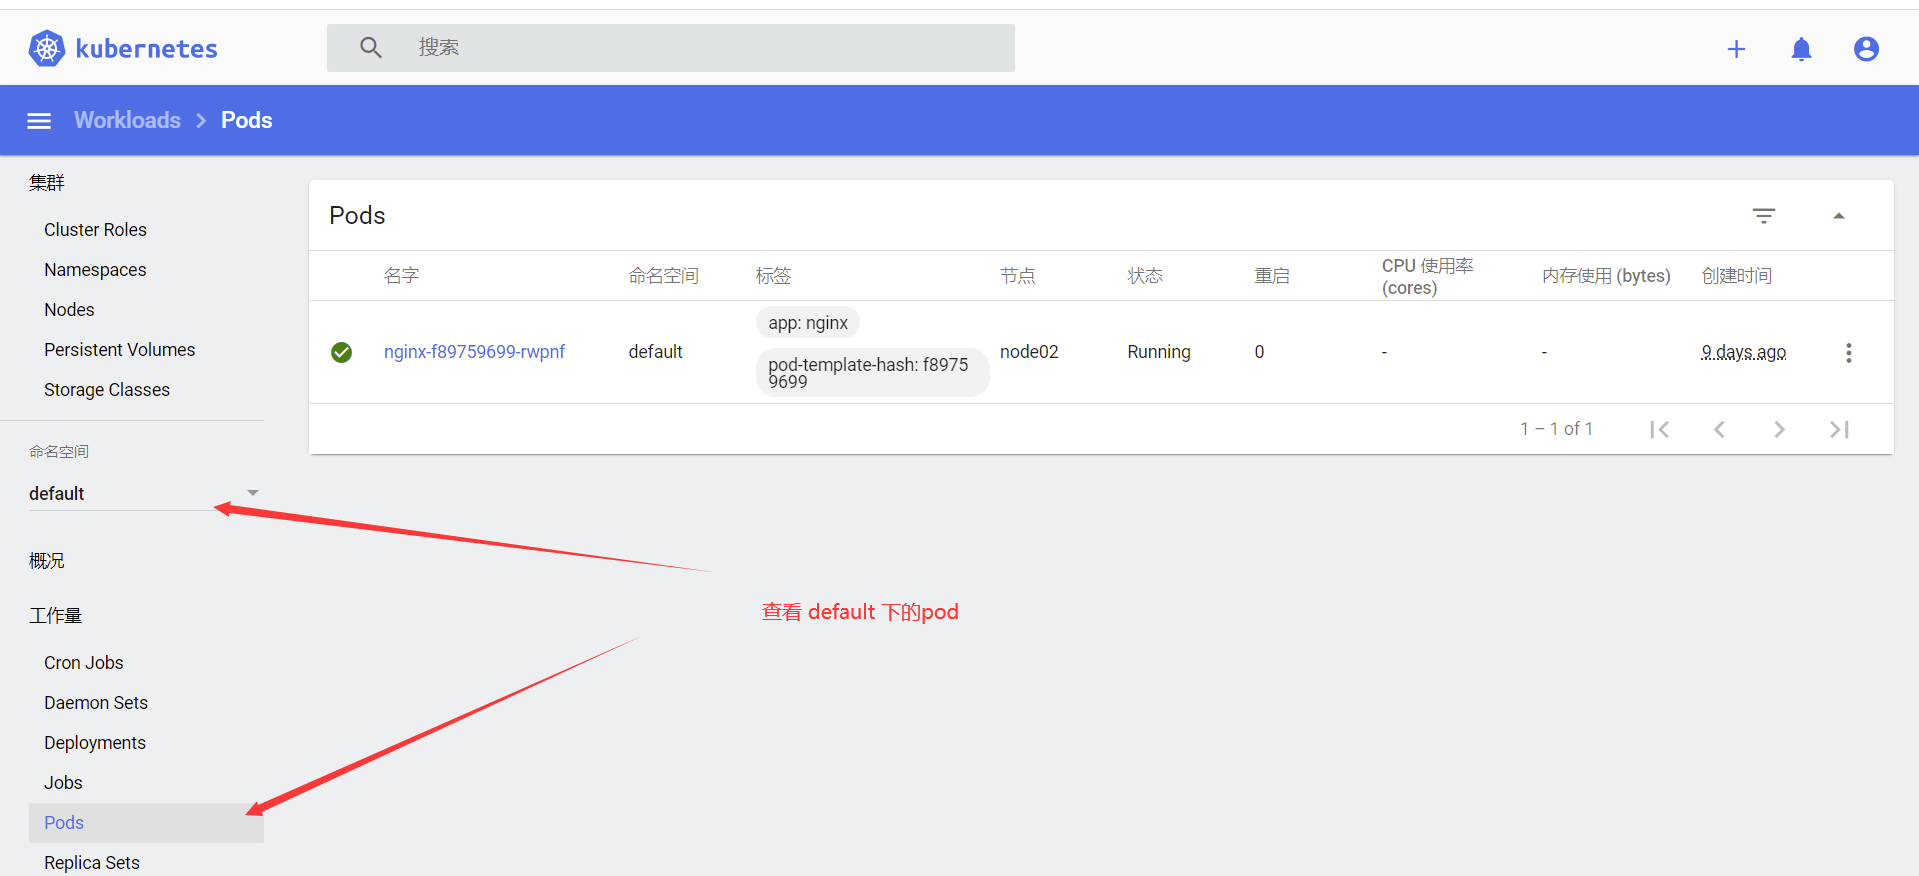
Task: Click the pod-template-hash label chip
Action: pos(872,373)
